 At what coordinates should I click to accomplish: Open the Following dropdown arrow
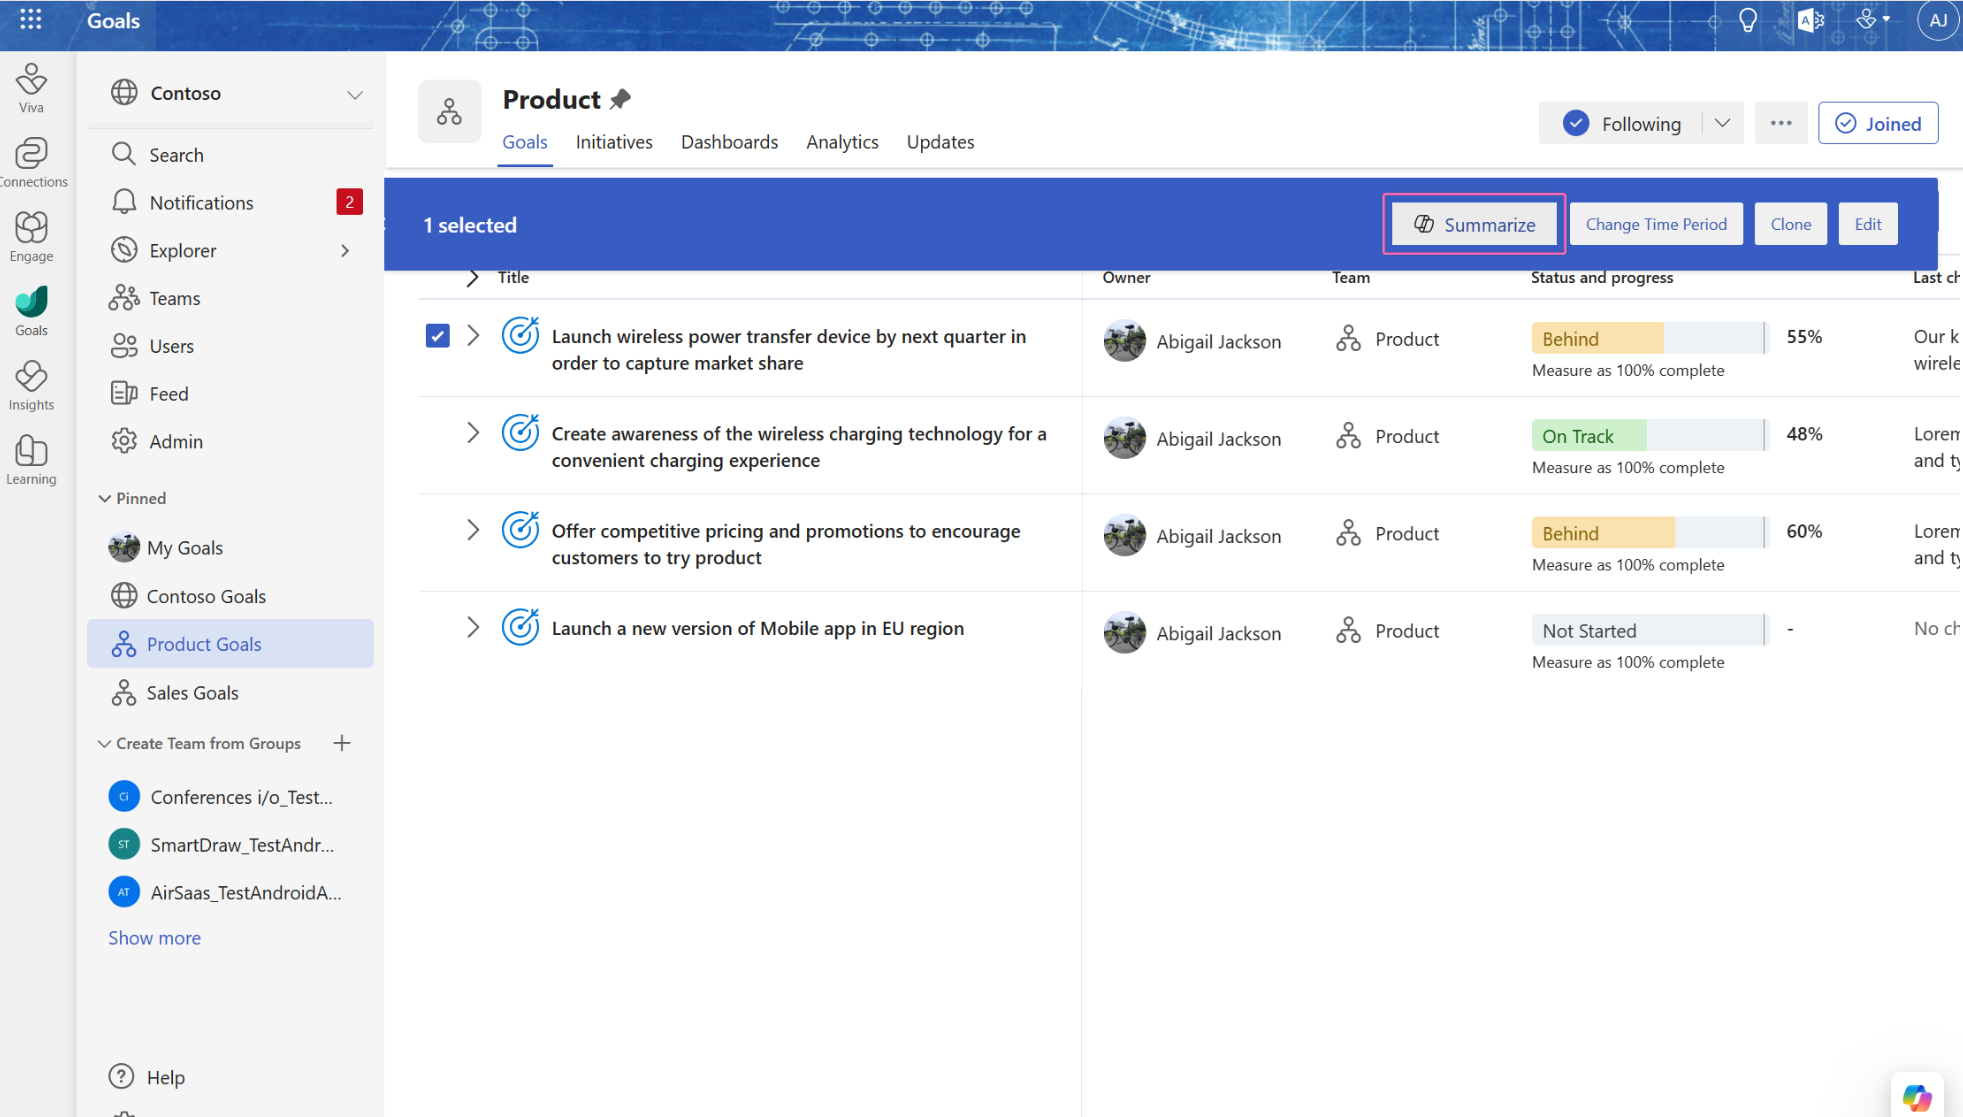1723,123
